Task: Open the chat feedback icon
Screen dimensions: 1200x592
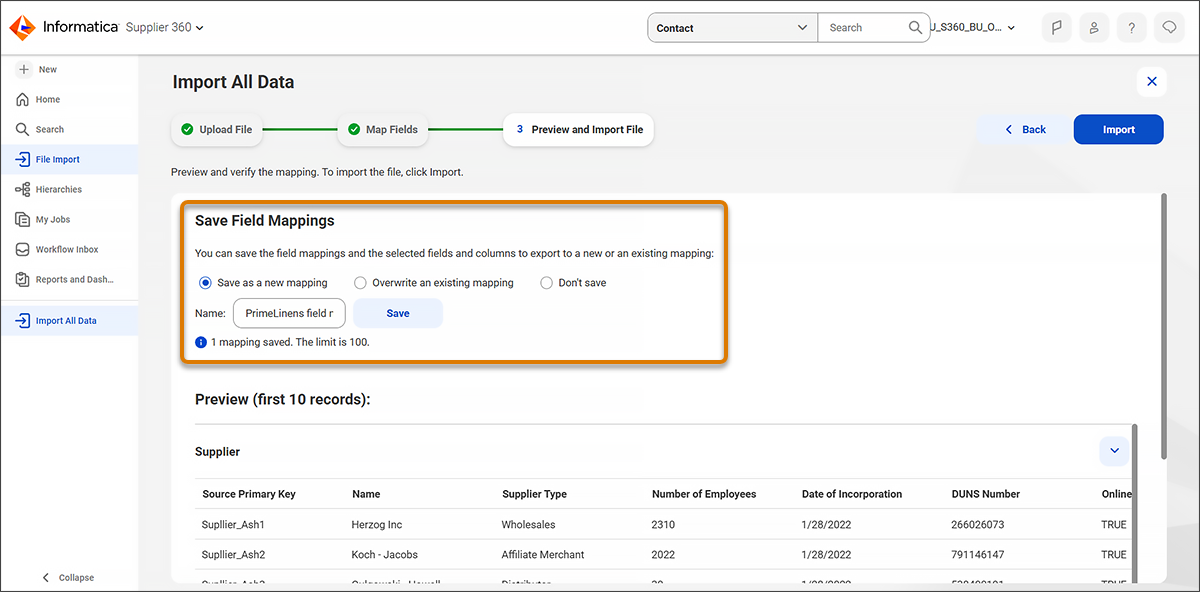Action: coord(1168,28)
